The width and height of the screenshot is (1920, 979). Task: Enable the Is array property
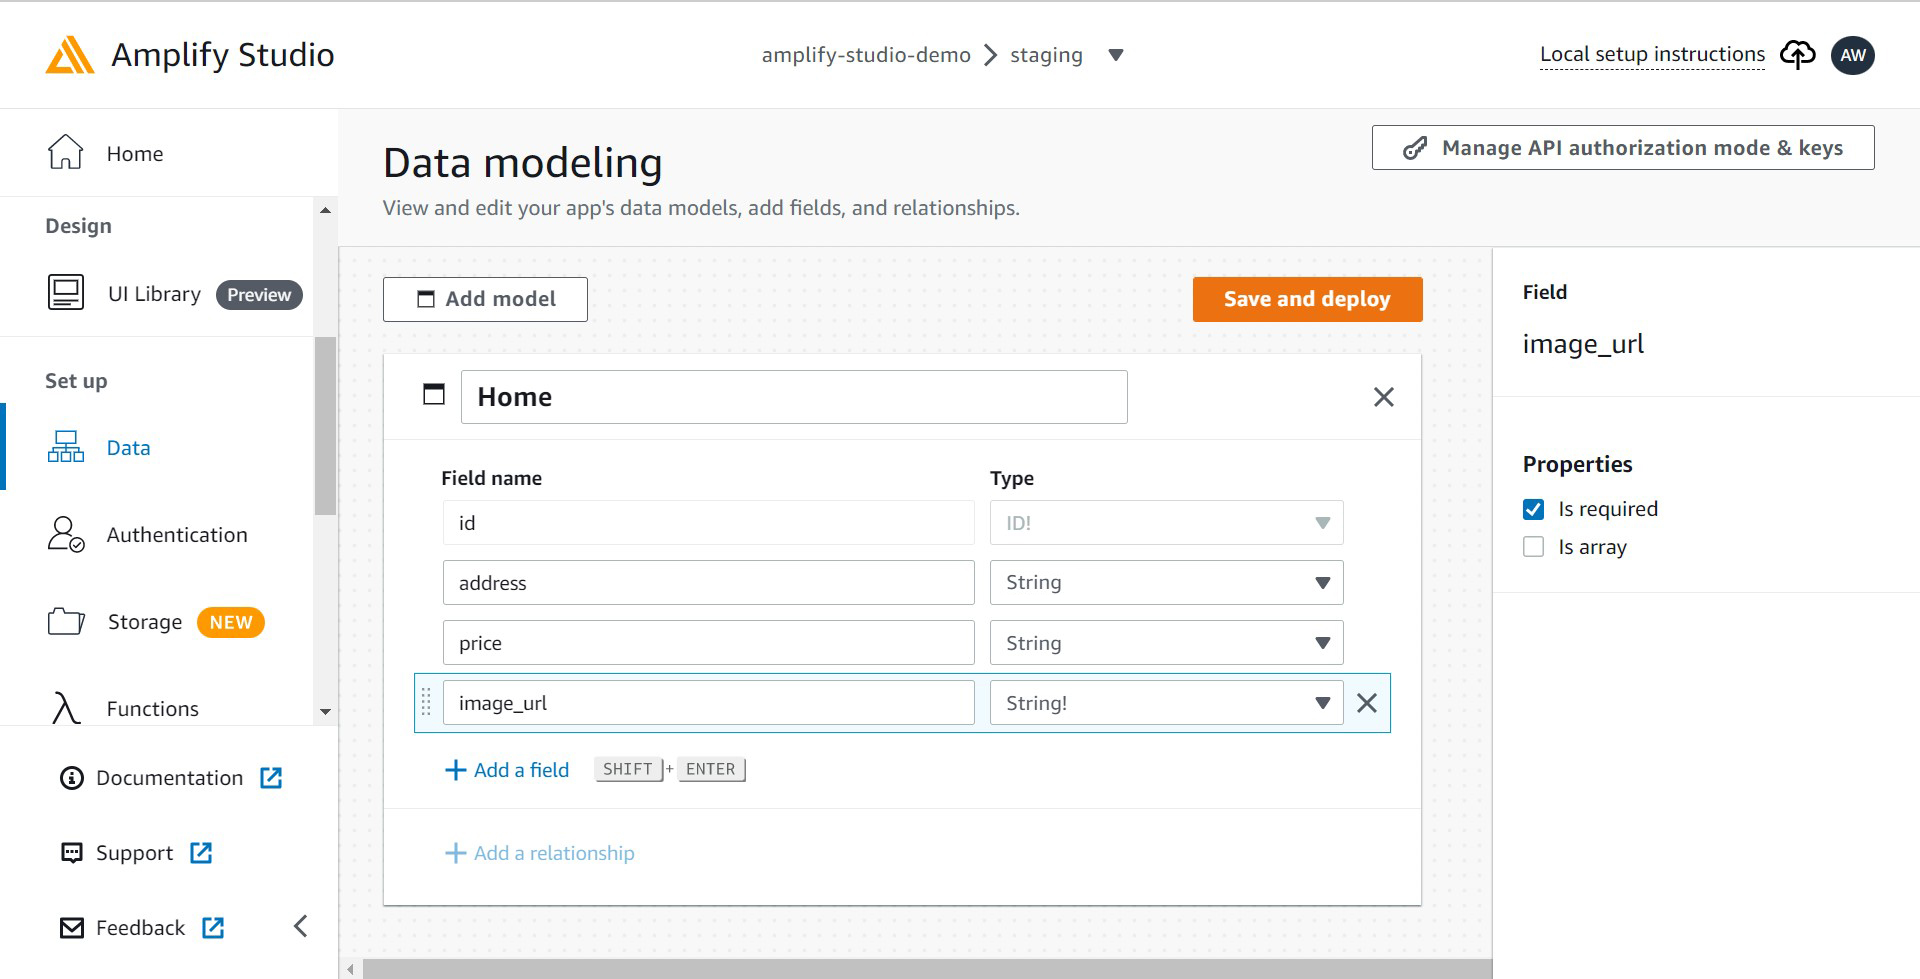(1533, 546)
